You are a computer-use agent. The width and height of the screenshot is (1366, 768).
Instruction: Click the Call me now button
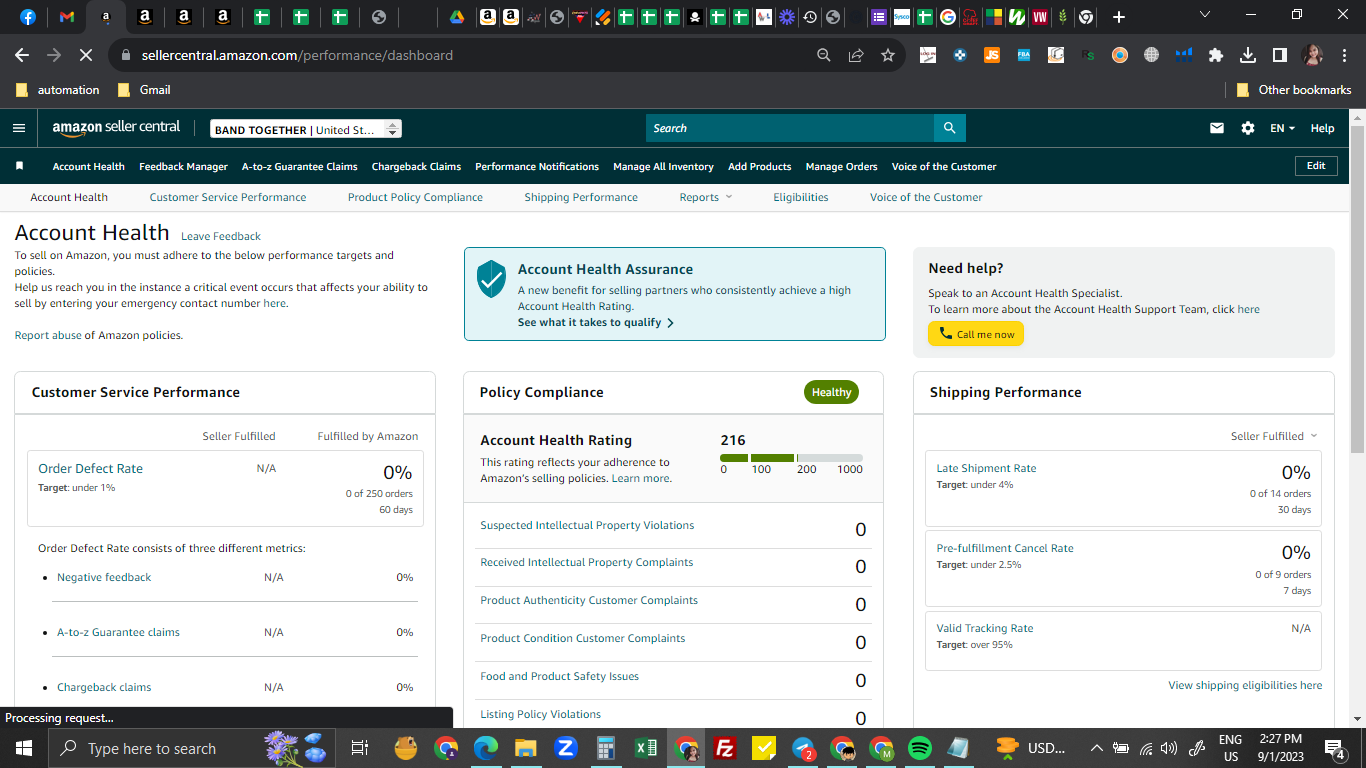976,334
